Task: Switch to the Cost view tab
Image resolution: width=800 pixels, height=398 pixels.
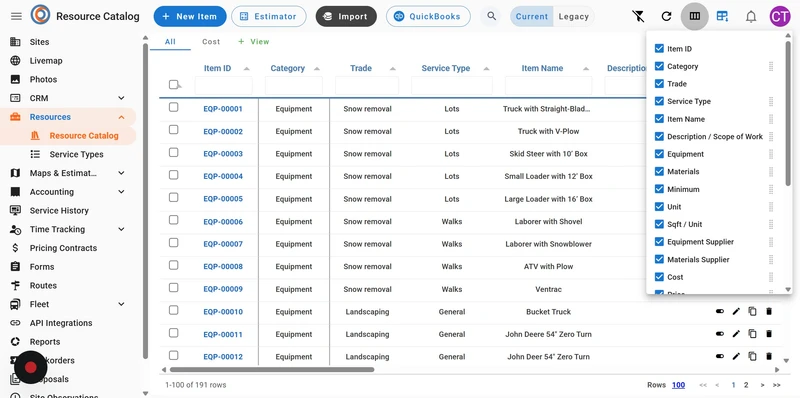Action: [x=211, y=42]
